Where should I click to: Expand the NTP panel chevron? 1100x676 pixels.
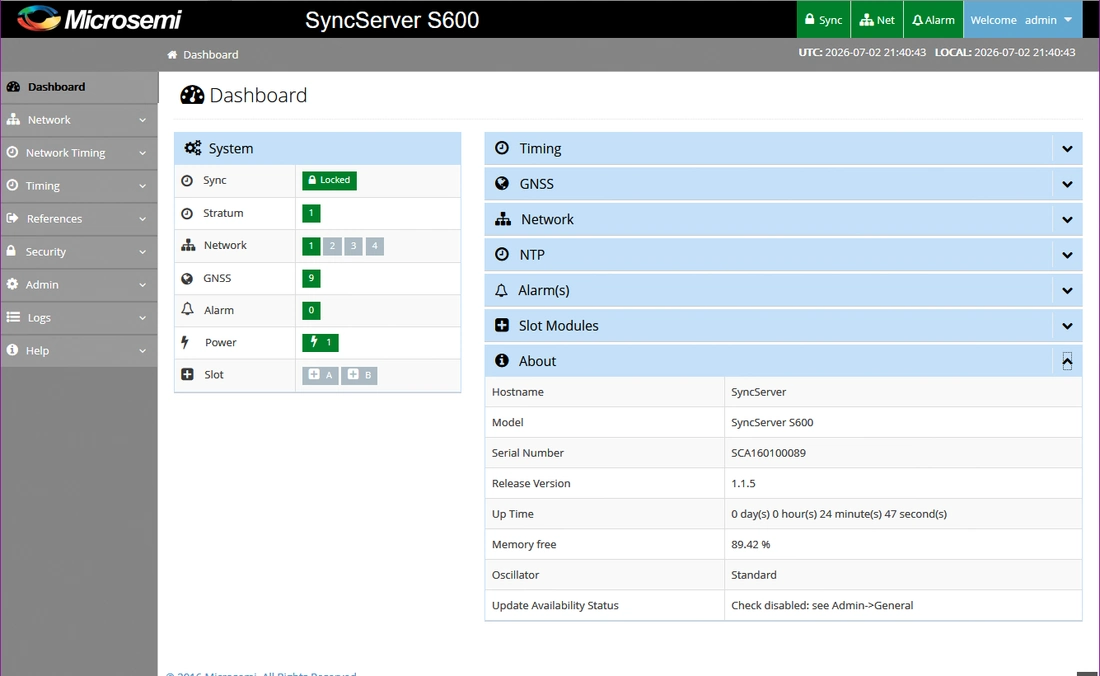coord(1067,255)
